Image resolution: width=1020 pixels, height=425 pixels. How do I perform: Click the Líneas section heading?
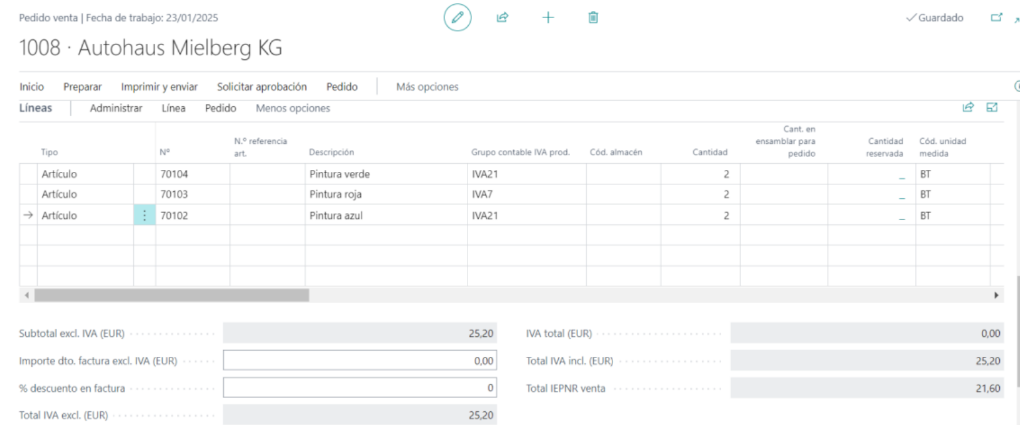[x=36, y=109]
